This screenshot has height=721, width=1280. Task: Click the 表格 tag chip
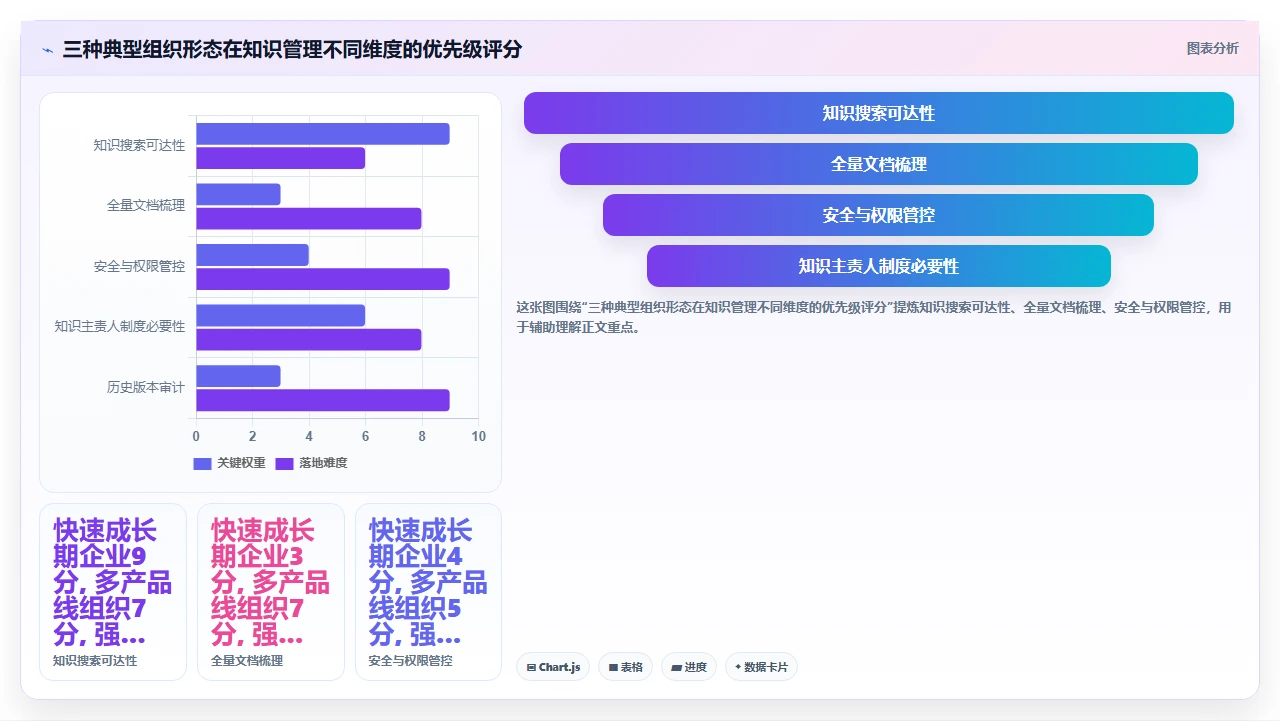[625, 667]
